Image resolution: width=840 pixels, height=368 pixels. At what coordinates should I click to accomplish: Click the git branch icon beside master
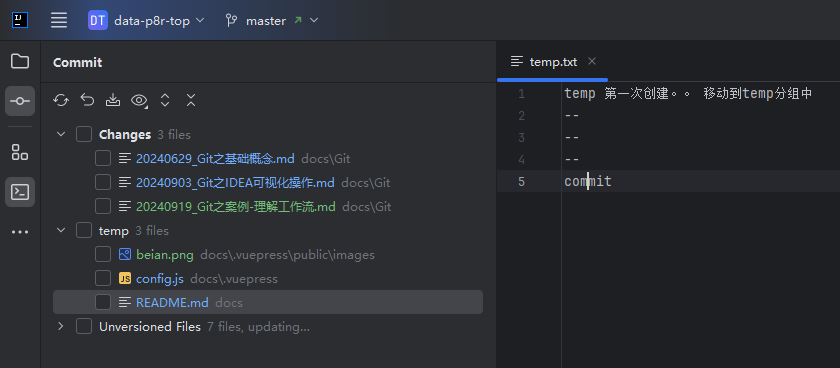(x=231, y=20)
